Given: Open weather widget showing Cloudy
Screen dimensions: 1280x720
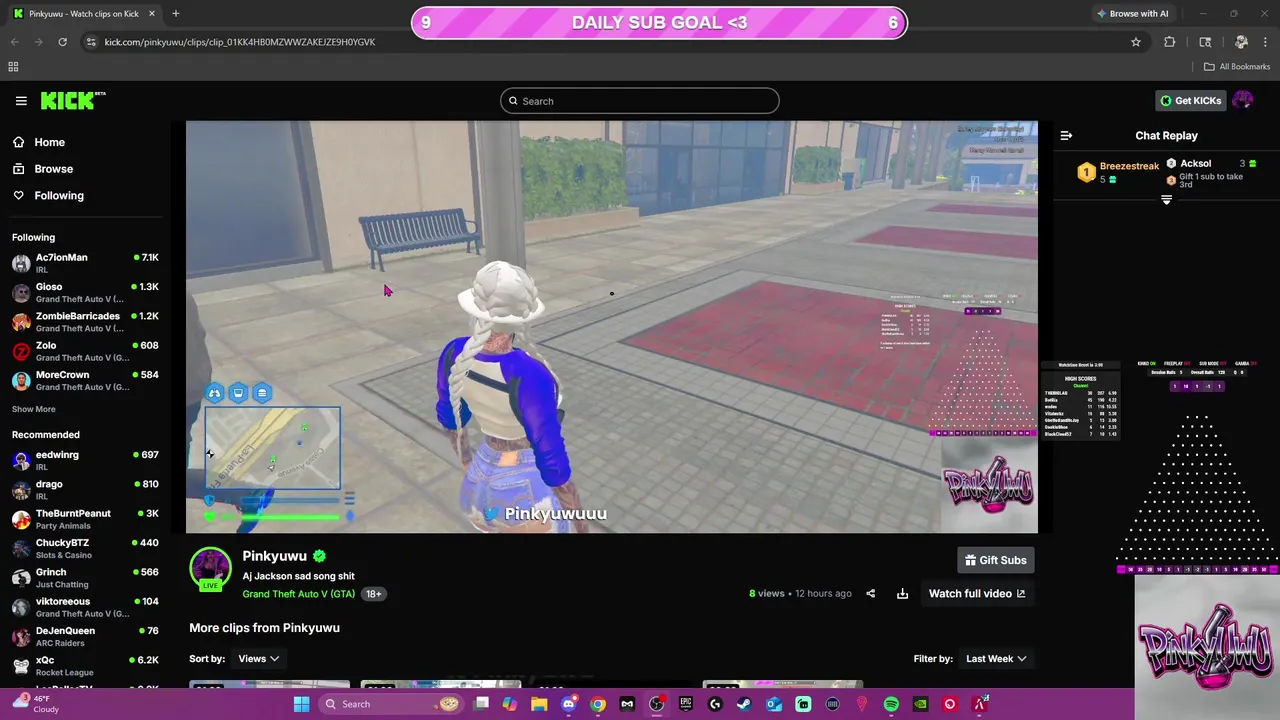Looking at the screenshot, I should [x=35, y=704].
